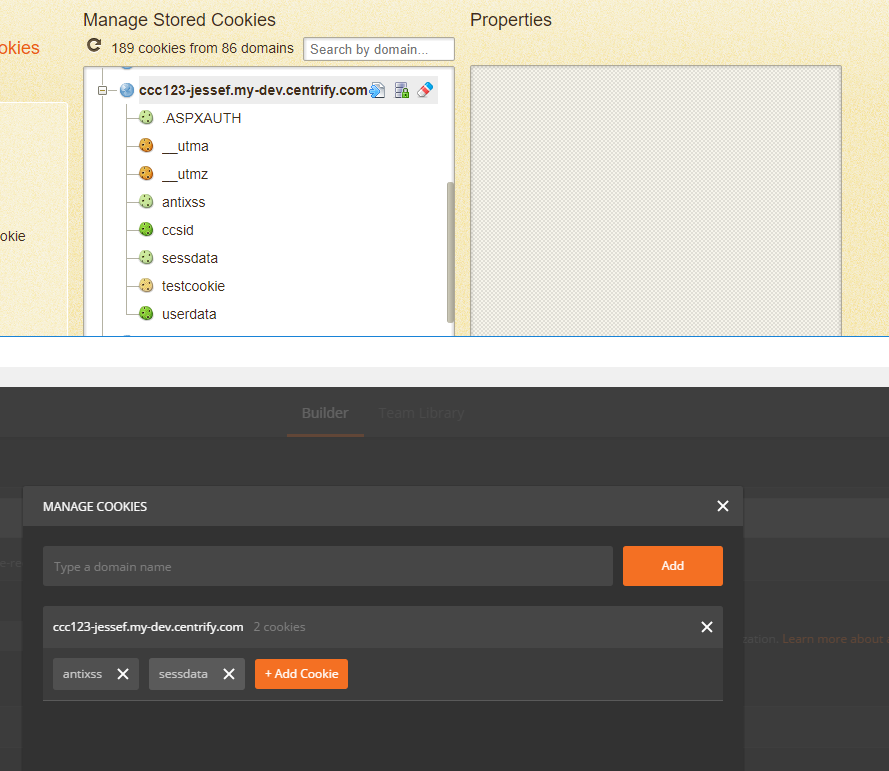The height and width of the screenshot is (771, 889).
Task: Select the userdata cookie in the tree
Action: 189,313
